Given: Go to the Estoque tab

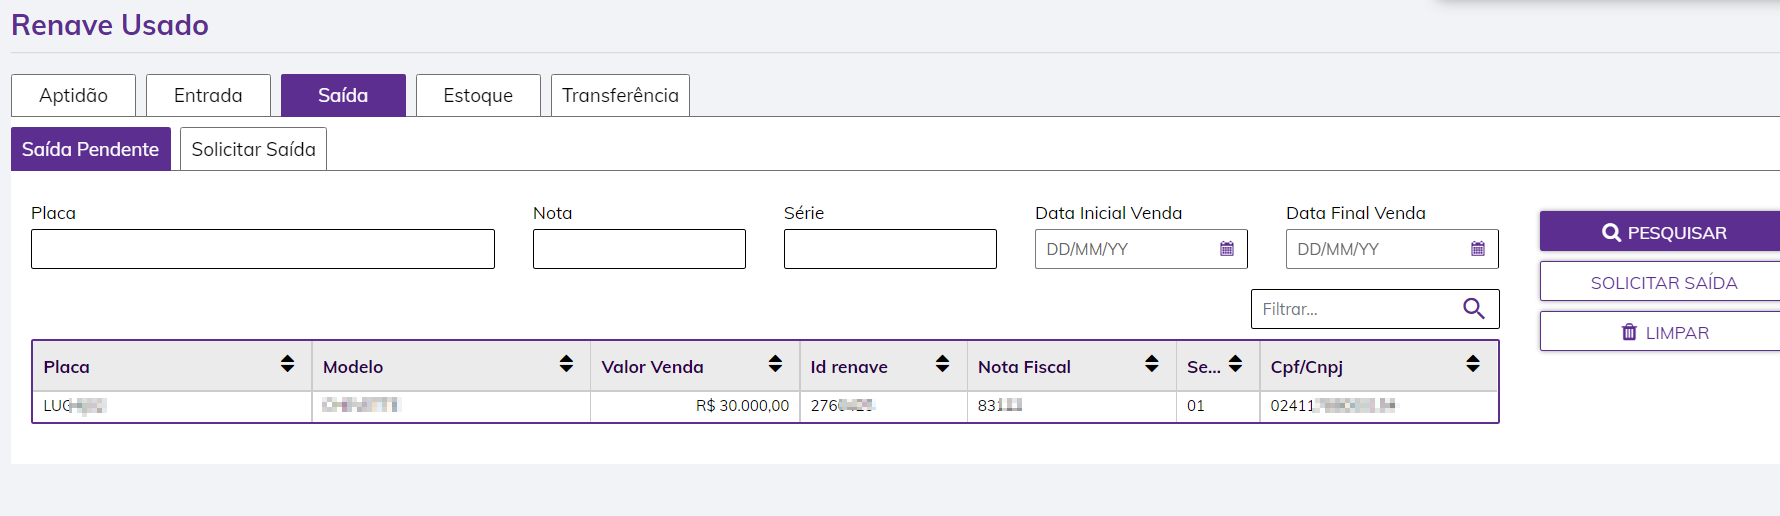Looking at the screenshot, I should click(x=478, y=95).
